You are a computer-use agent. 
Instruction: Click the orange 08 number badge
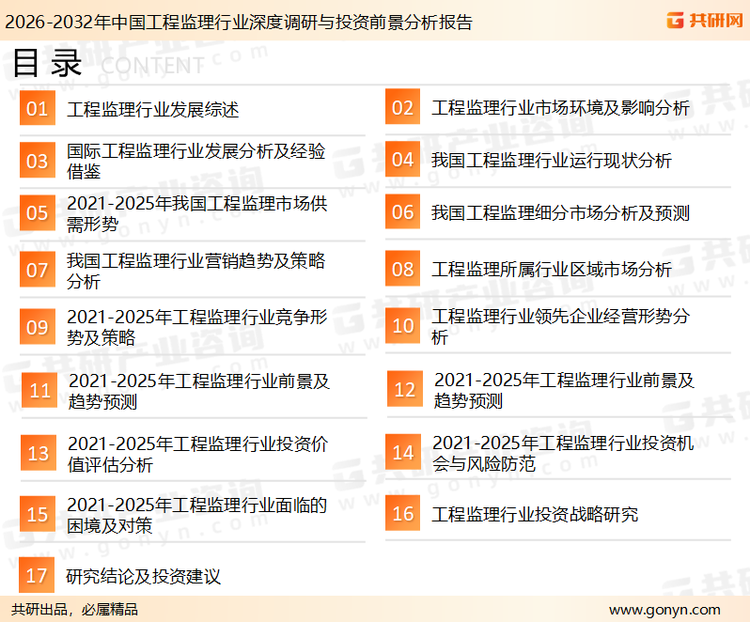pyautogui.click(x=403, y=268)
